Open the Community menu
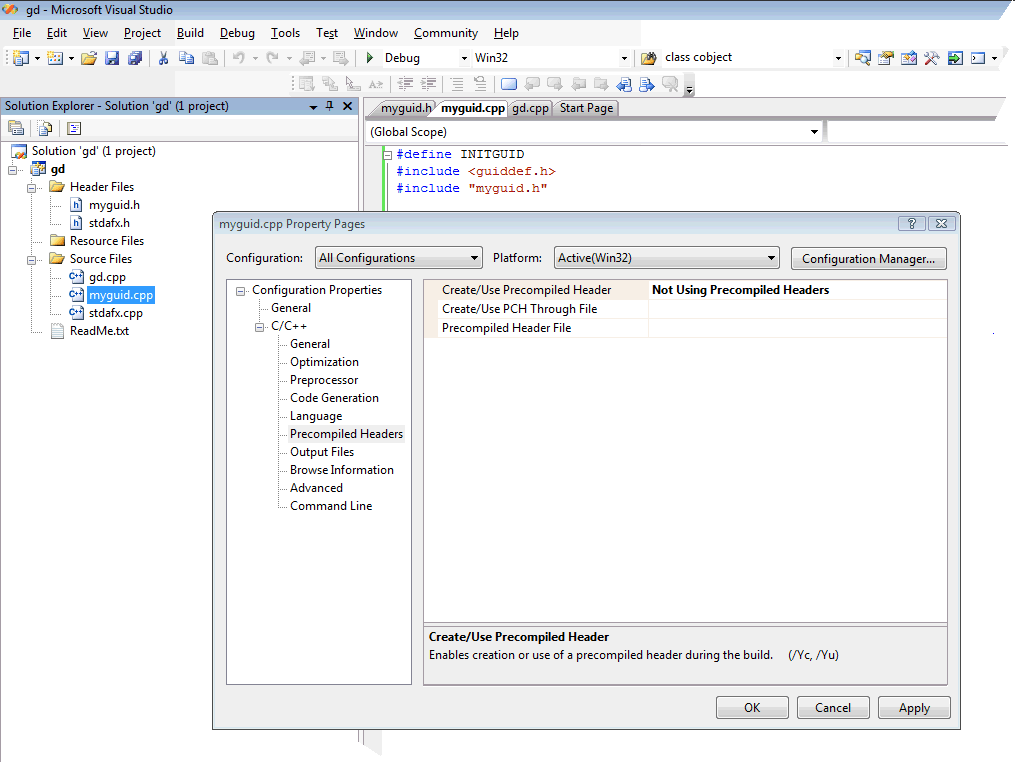 point(446,33)
